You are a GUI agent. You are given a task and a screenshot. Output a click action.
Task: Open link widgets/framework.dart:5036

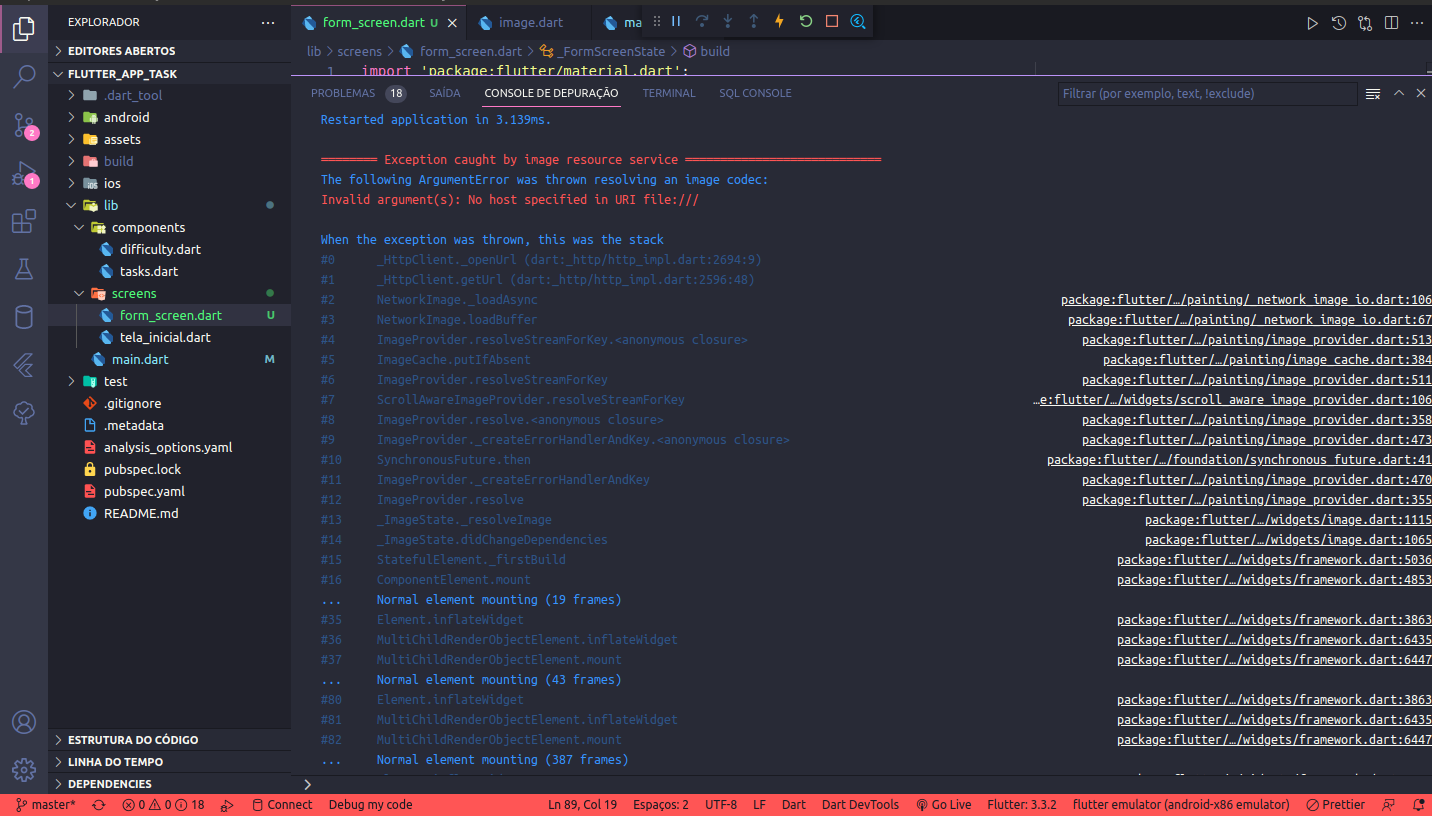1274,560
